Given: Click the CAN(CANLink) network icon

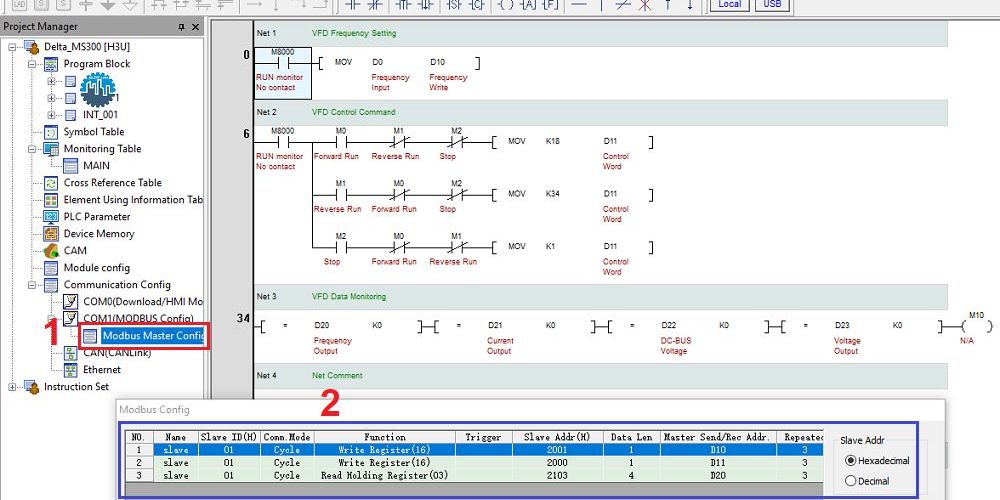Looking at the screenshot, I should pos(71,353).
